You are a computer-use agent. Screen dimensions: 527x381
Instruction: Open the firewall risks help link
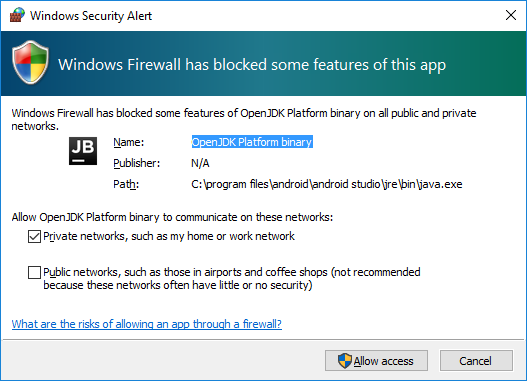pos(147,324)
